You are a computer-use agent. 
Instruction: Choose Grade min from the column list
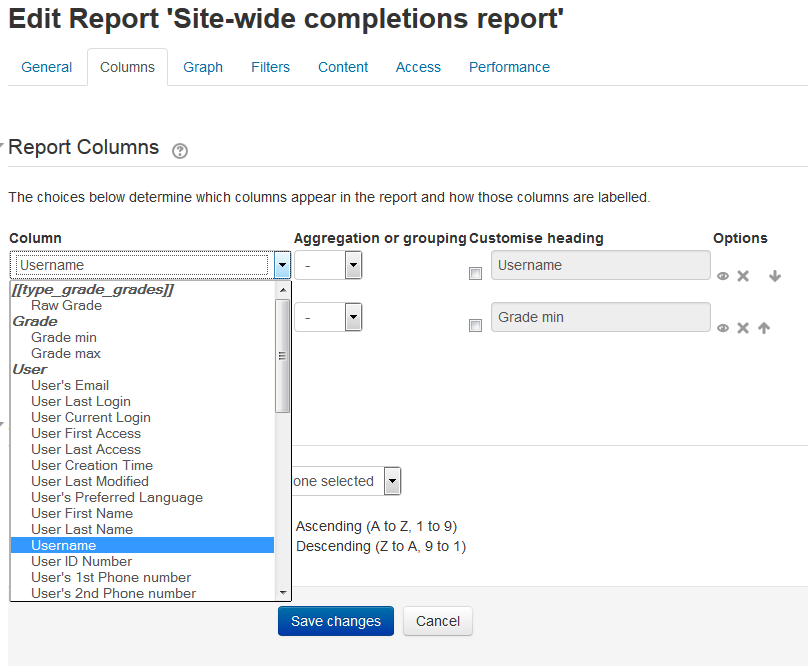point(143,338)
